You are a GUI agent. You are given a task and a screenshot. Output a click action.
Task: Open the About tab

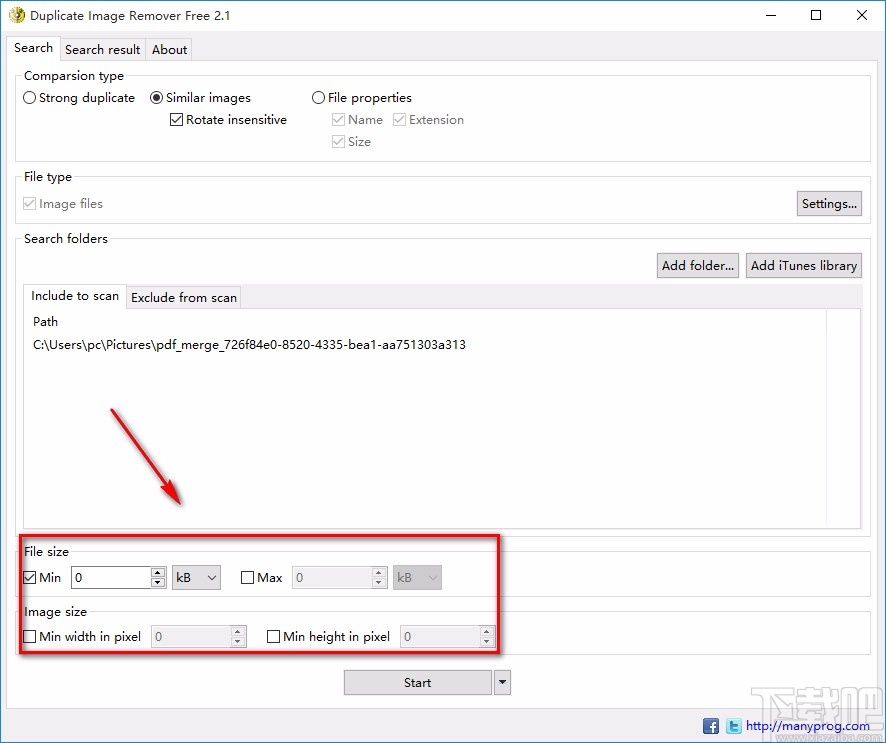click(169, 49)
